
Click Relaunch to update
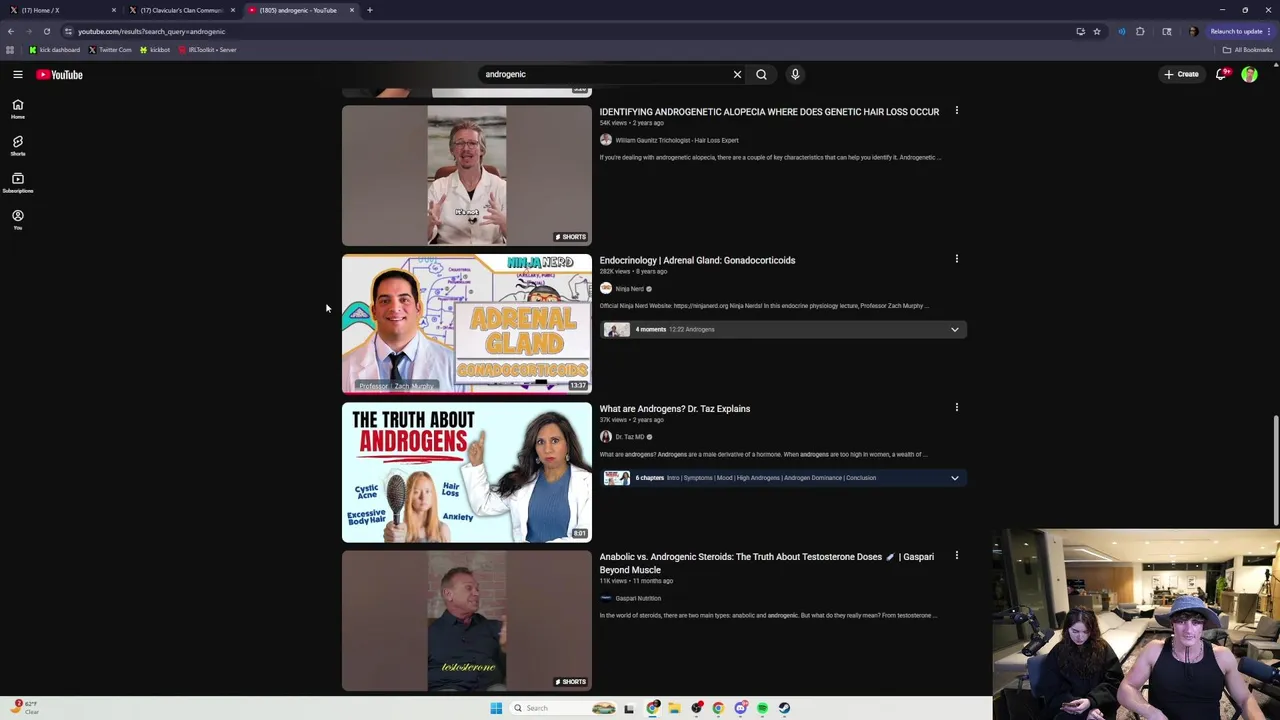[1241, 31]
